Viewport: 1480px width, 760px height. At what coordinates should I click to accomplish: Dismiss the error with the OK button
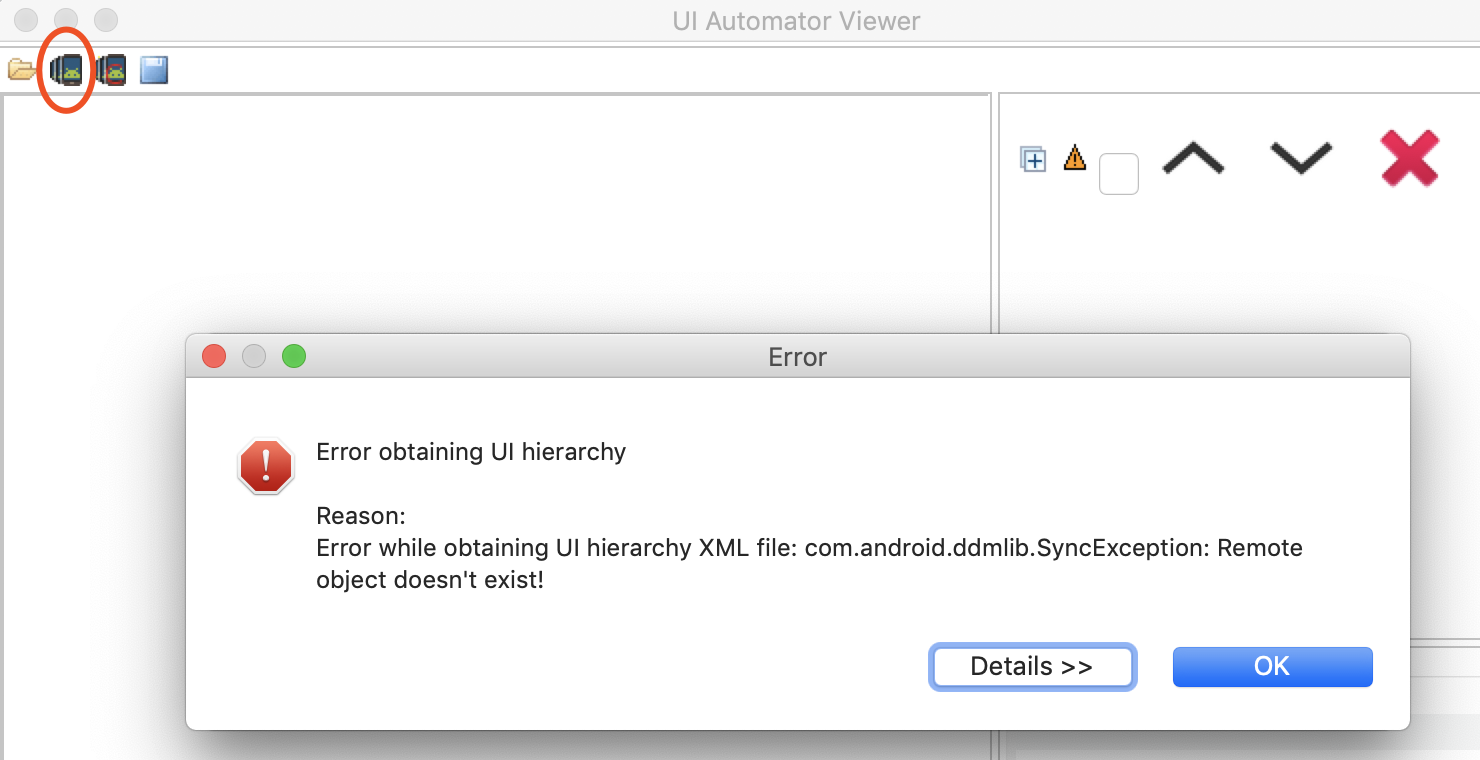tap(1272, 667)
